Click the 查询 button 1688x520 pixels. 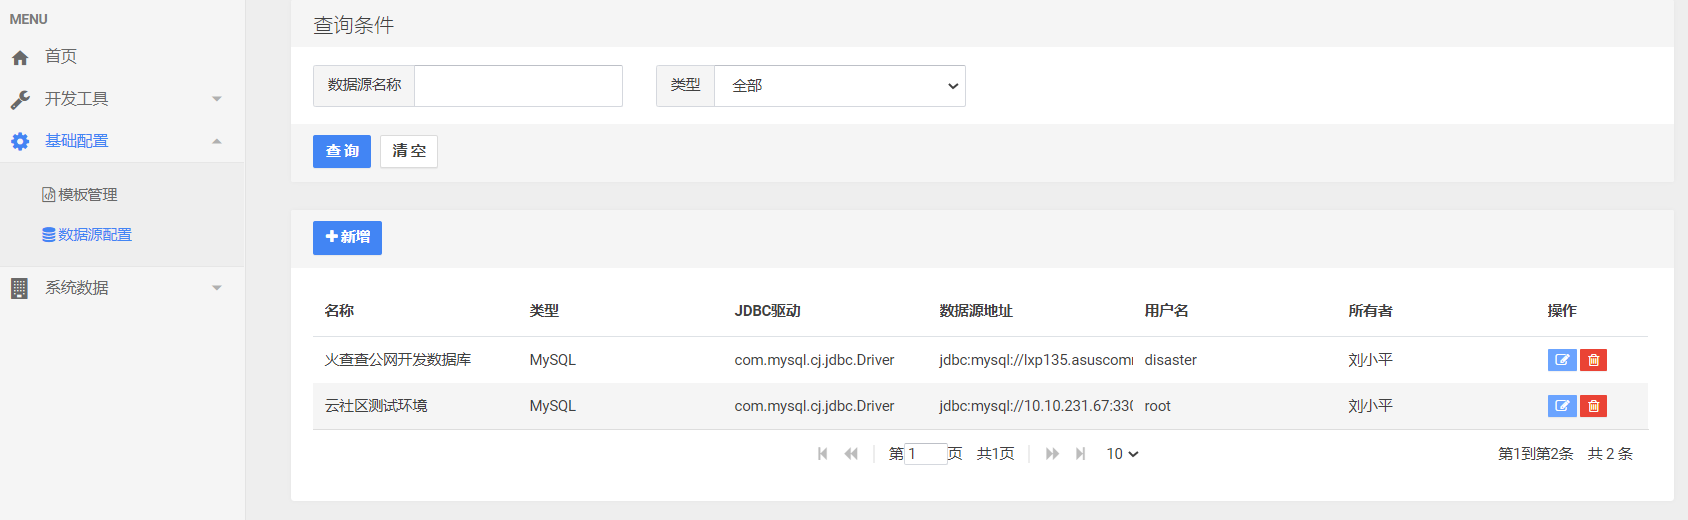pos(342,151)
